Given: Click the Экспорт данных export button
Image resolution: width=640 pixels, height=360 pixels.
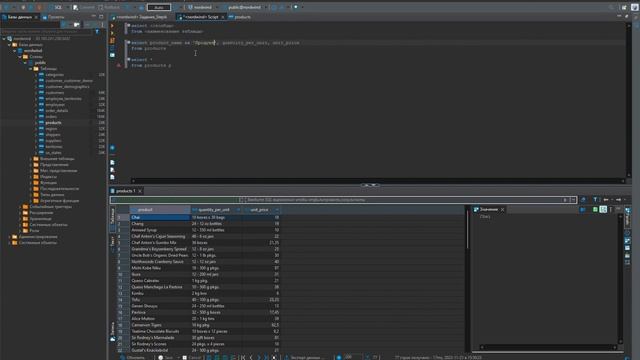Looking at the screenshot, I should tap(305, 358).
